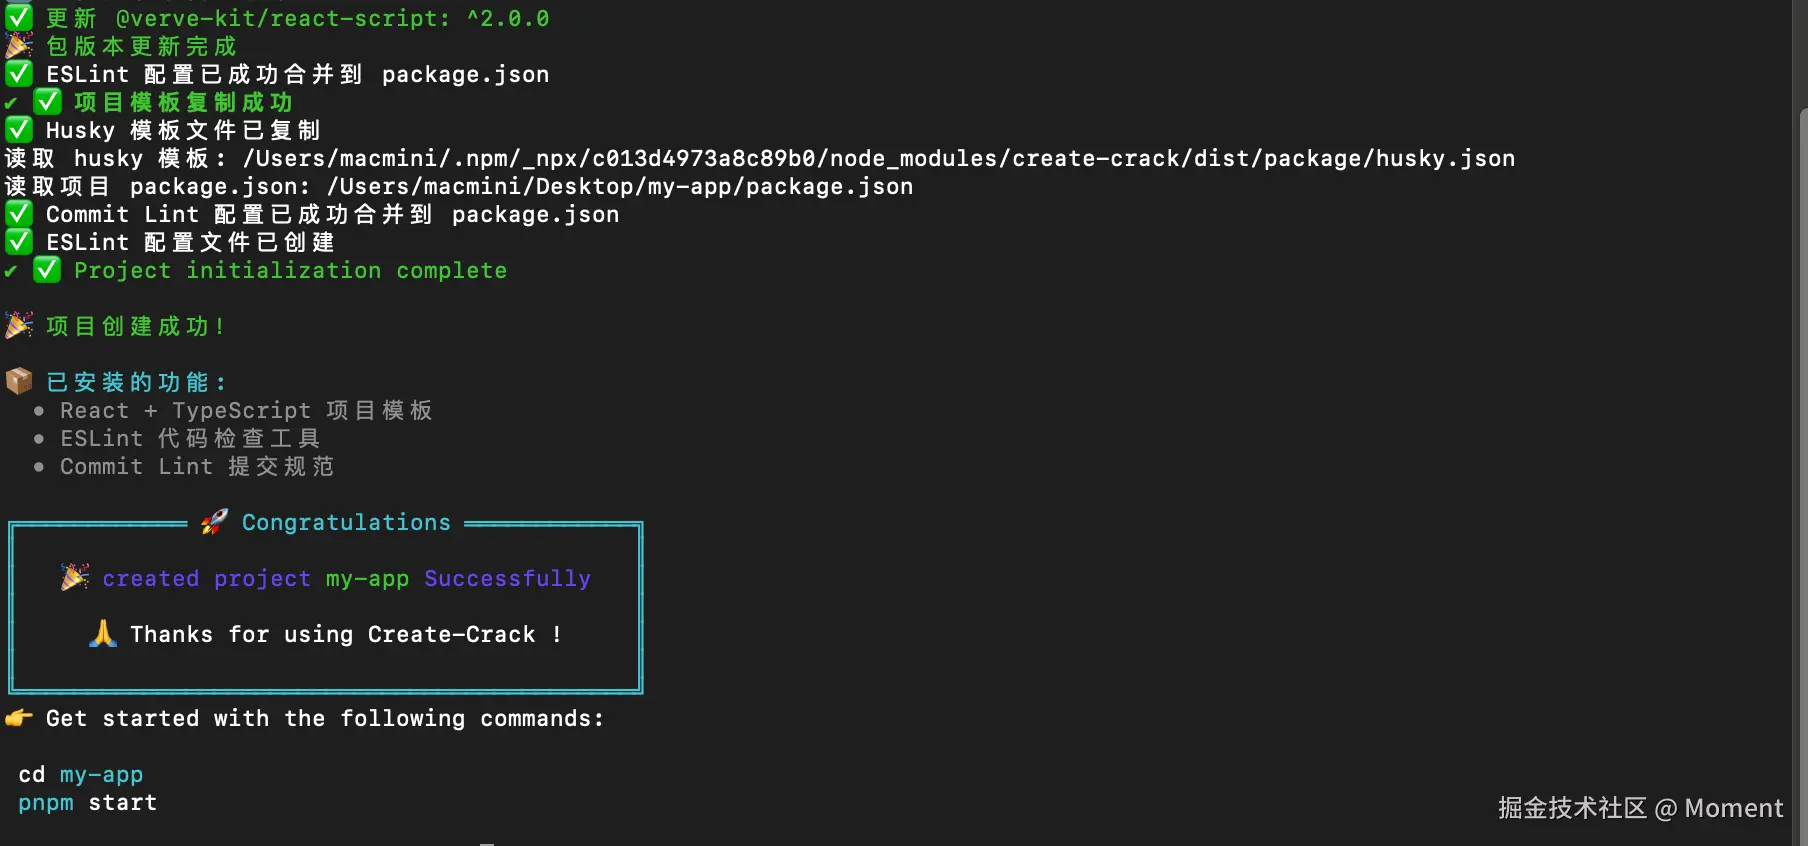
Task: Click the green check beside ESLint 配置文件已创建
Action: (19, 242)
